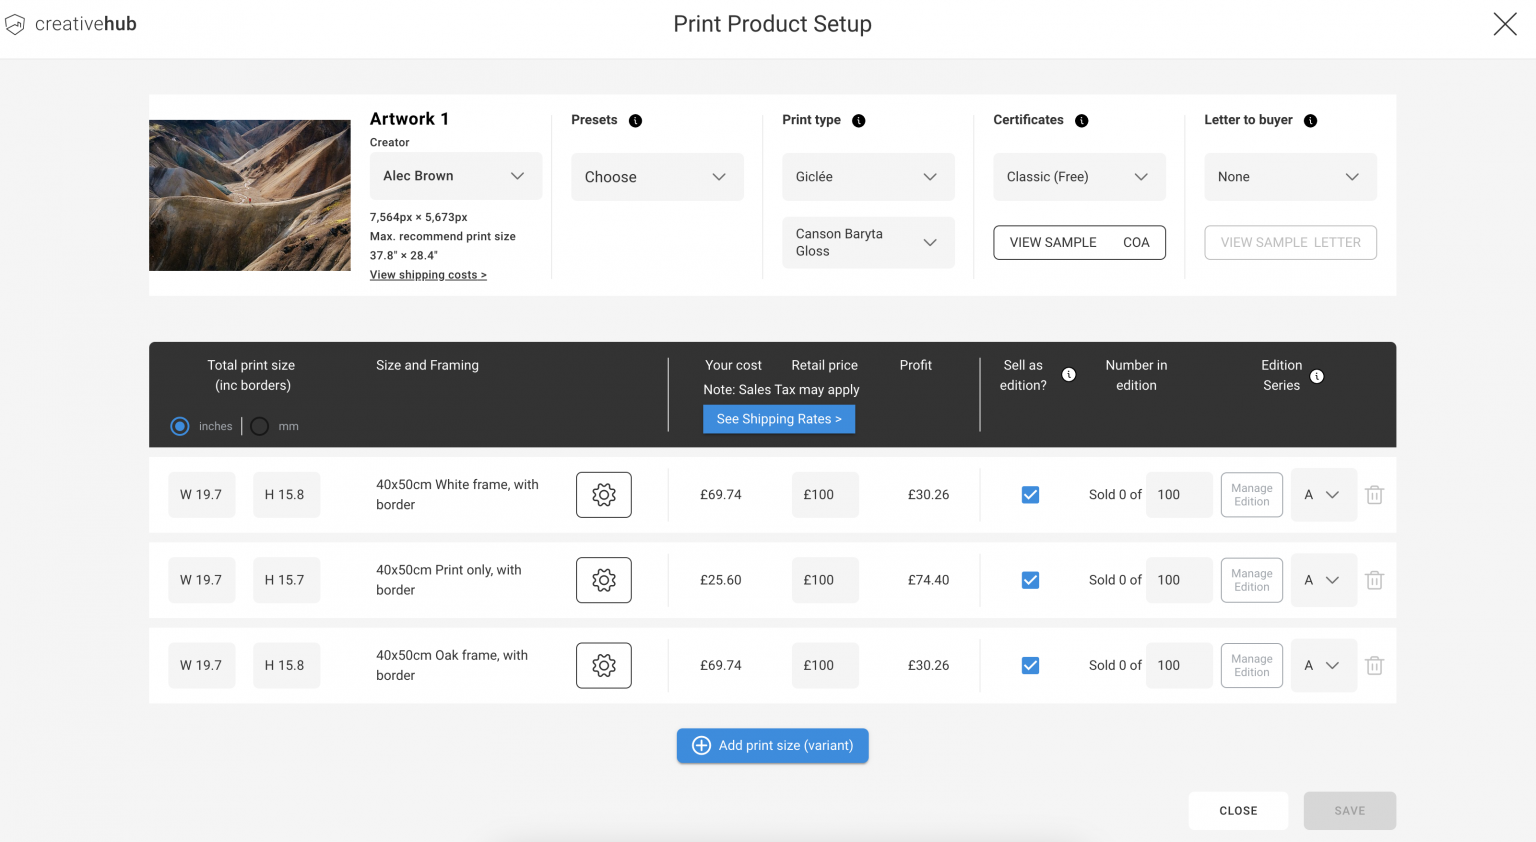Click the info icon beside Certificates
This screenshot has height=842, width=1536.
point(1081,120)
